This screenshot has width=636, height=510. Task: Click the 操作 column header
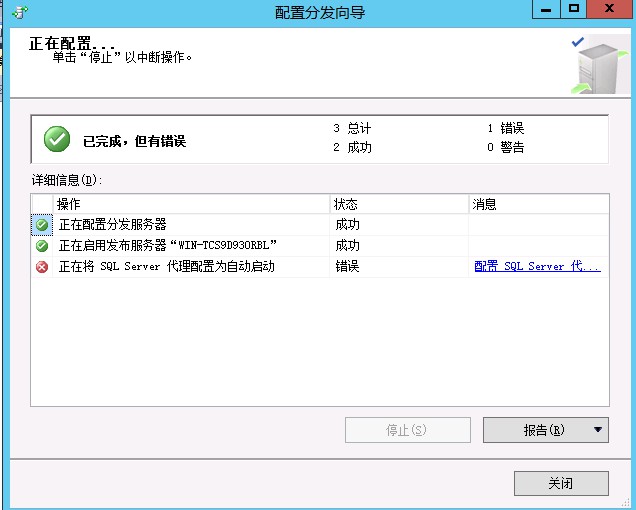tap(69, 204)
